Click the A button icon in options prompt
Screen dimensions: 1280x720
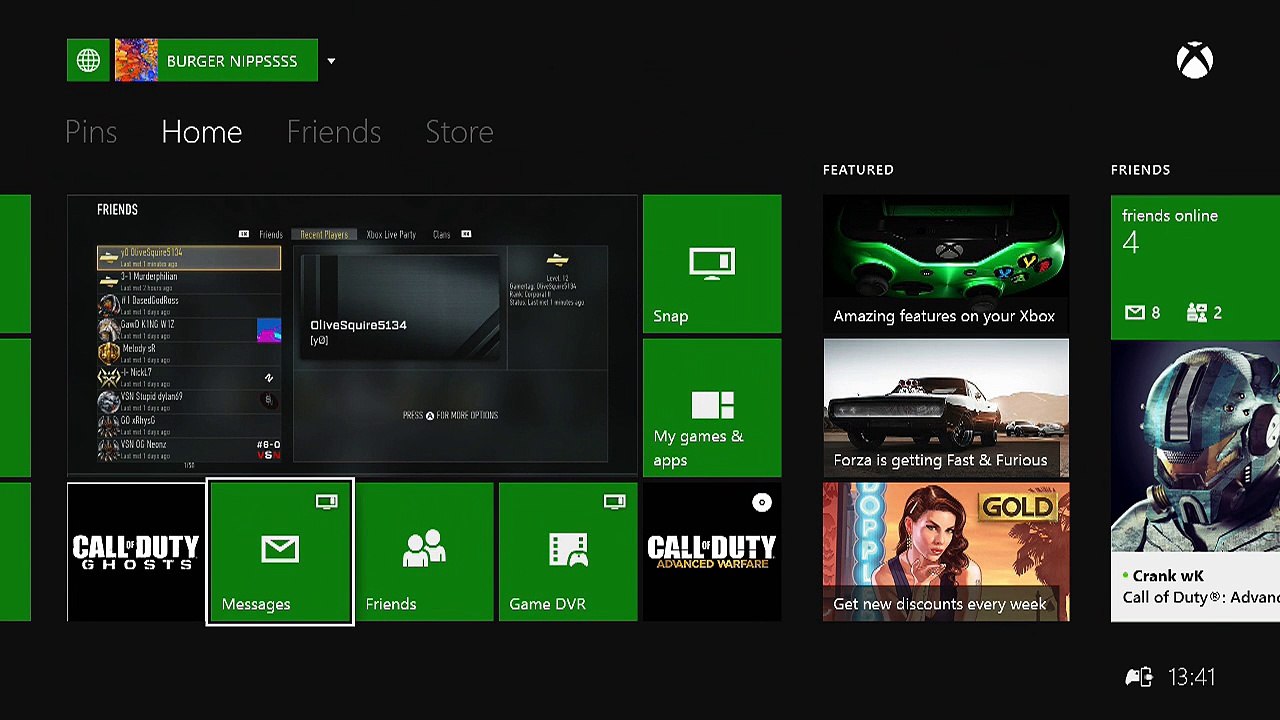point(430,415)
